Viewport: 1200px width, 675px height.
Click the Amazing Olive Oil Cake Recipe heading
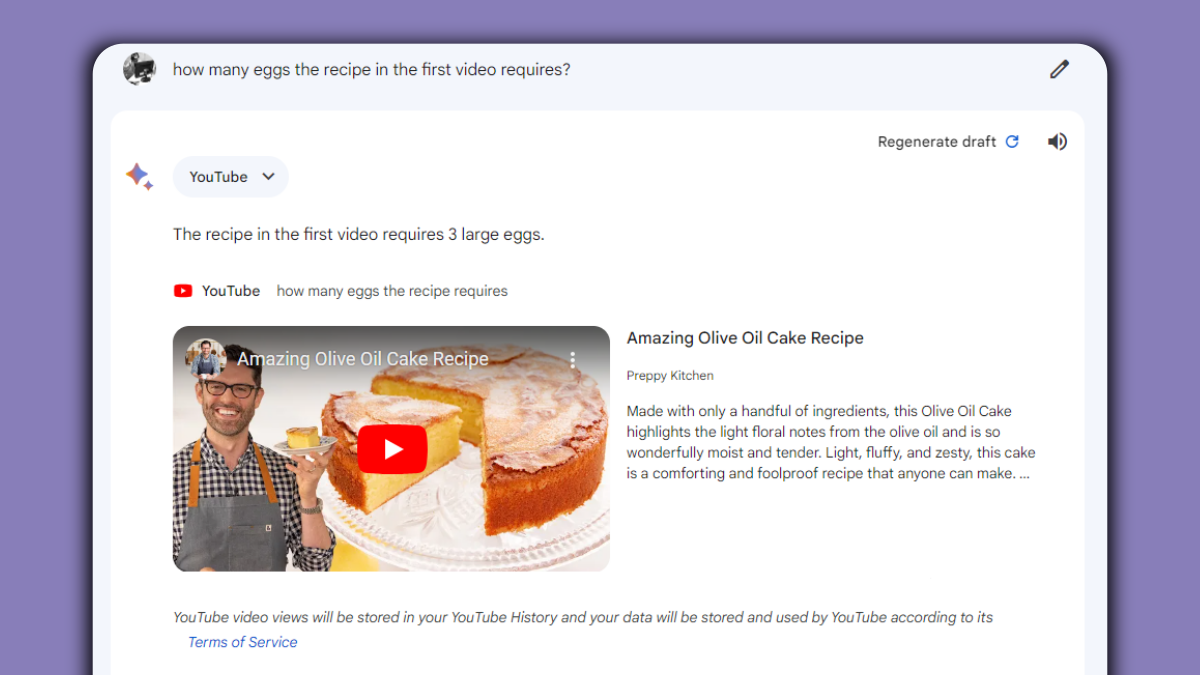745,338
